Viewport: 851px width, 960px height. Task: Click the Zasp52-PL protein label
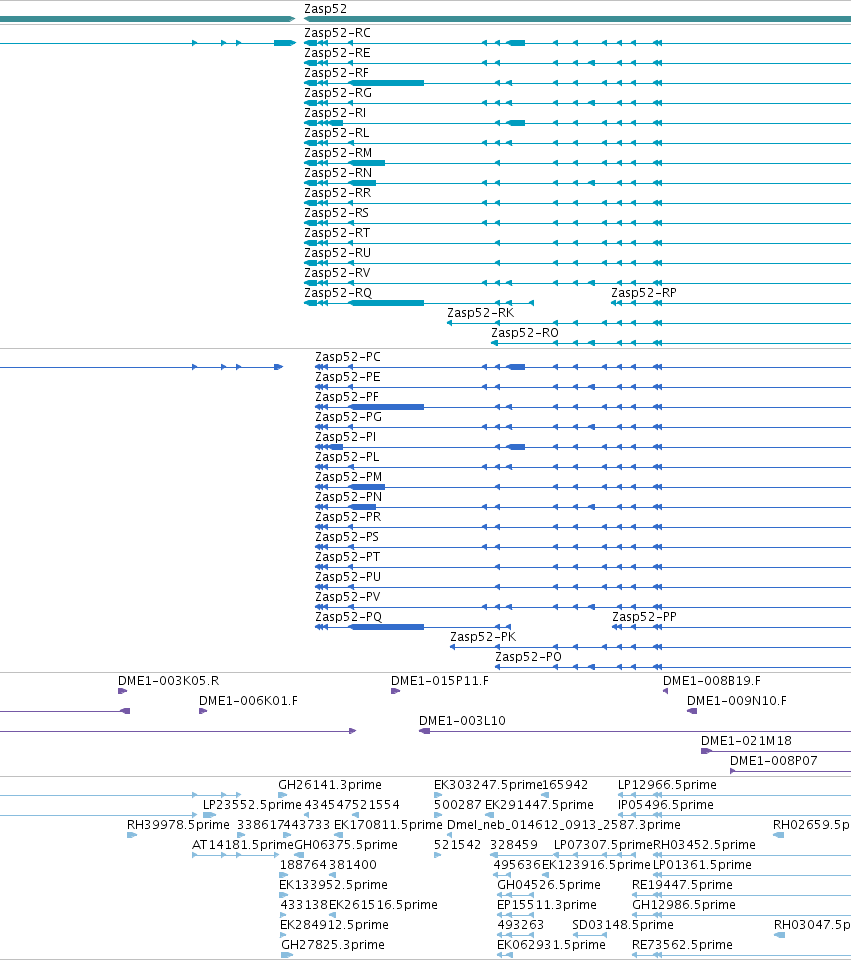pos(347,457)
